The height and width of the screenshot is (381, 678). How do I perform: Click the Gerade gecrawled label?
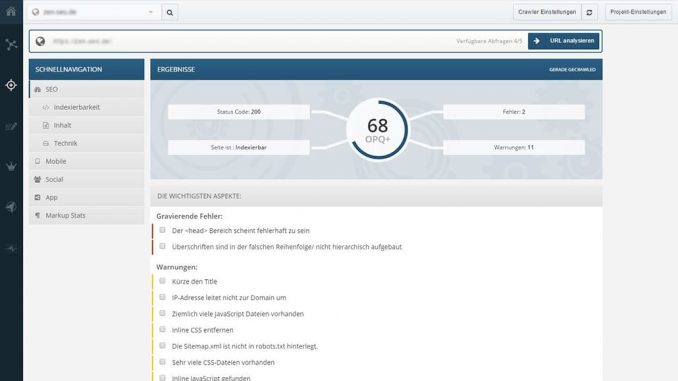pyautogui.click(x=572, y=70)
